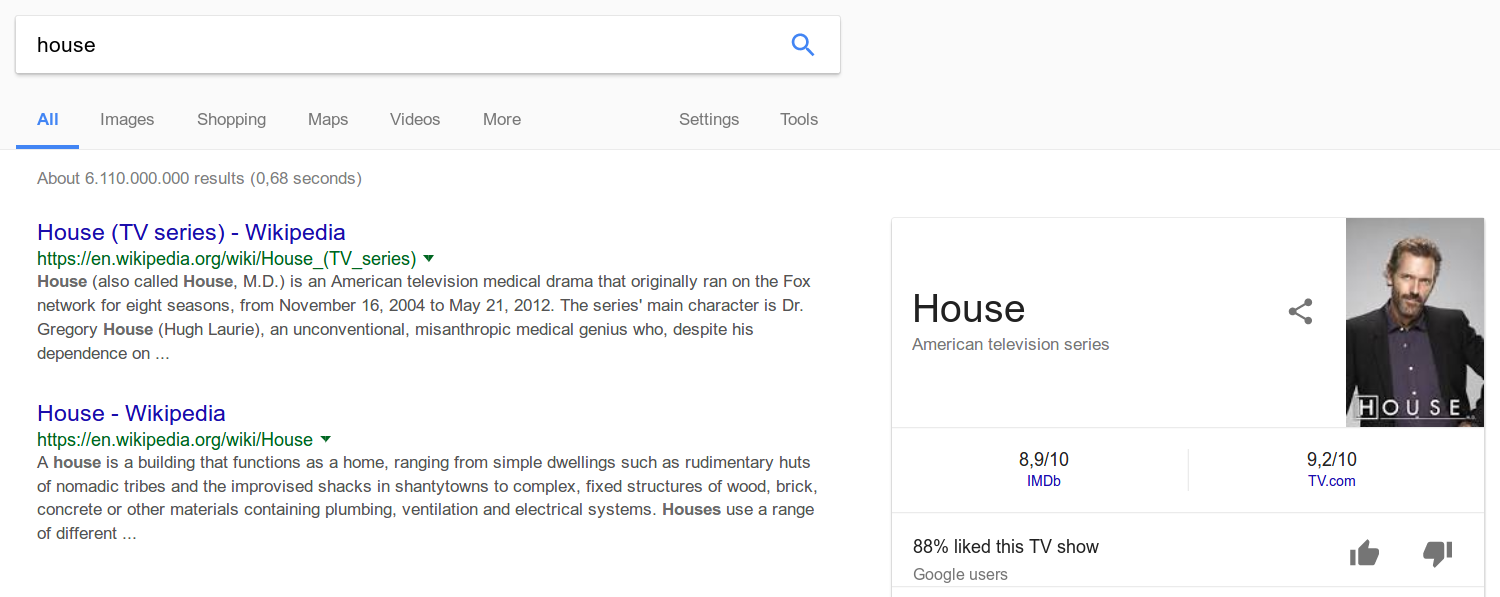Open search Settings menu
This screenshot has height=597, width=1500.
click(709, 119)
